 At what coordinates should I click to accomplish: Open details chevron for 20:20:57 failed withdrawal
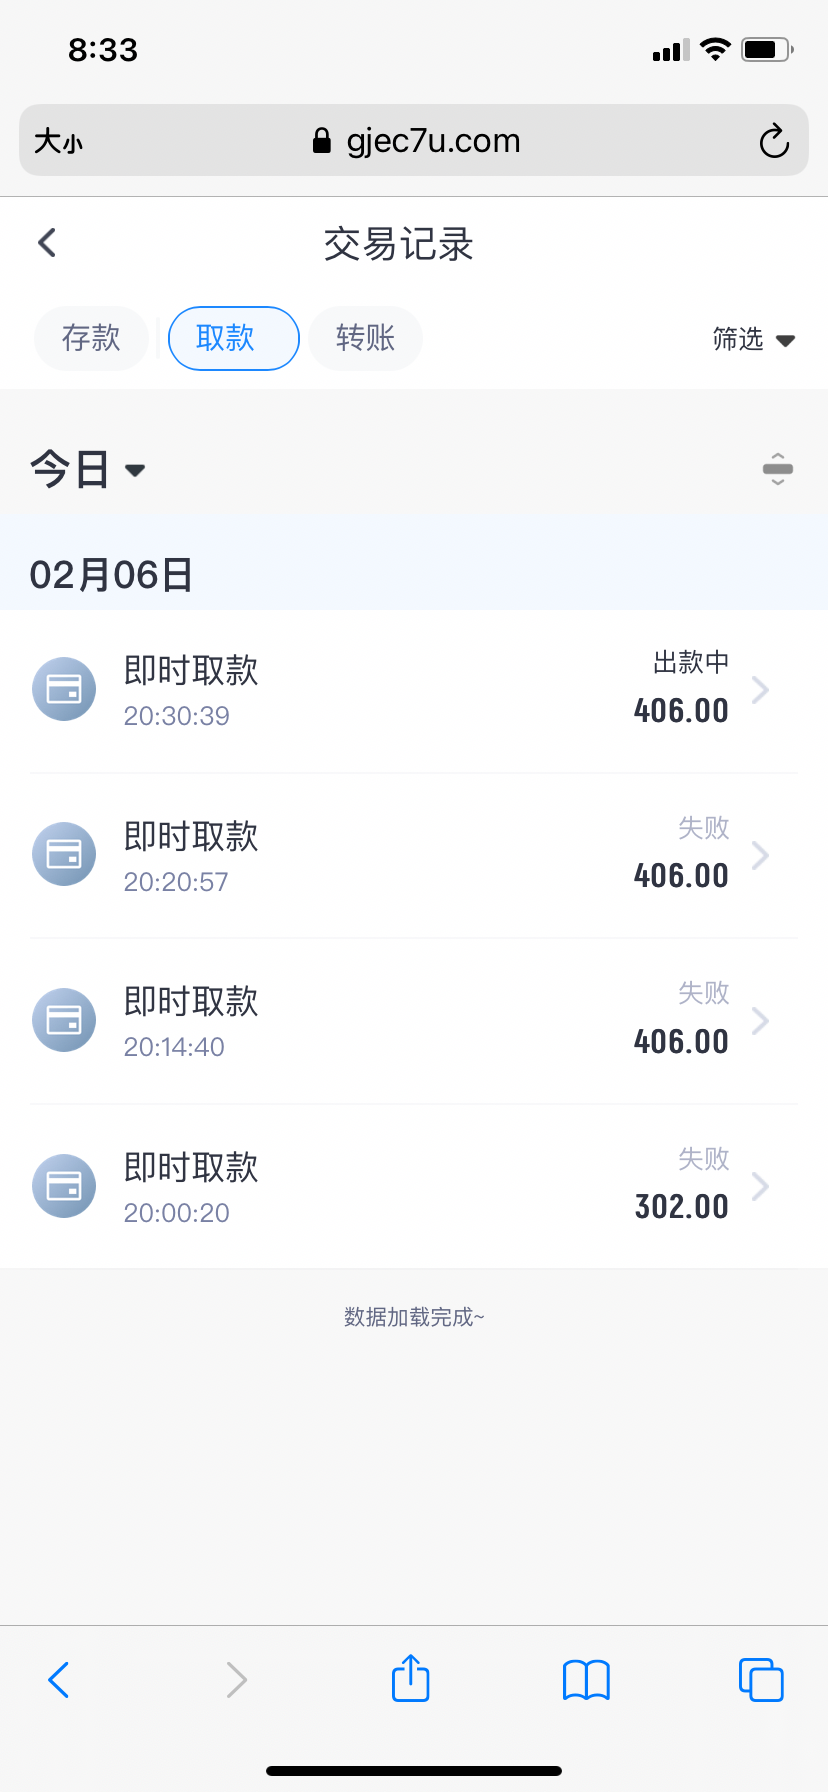[x=761, y=855]
